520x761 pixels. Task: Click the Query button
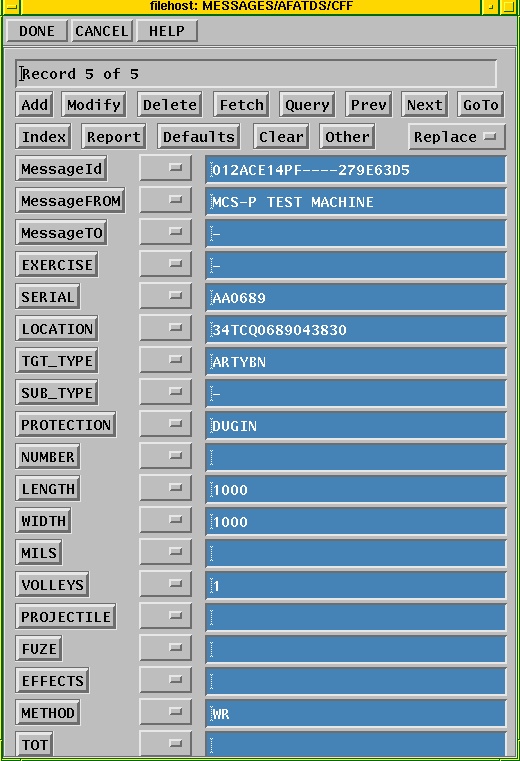pos(307,104)
